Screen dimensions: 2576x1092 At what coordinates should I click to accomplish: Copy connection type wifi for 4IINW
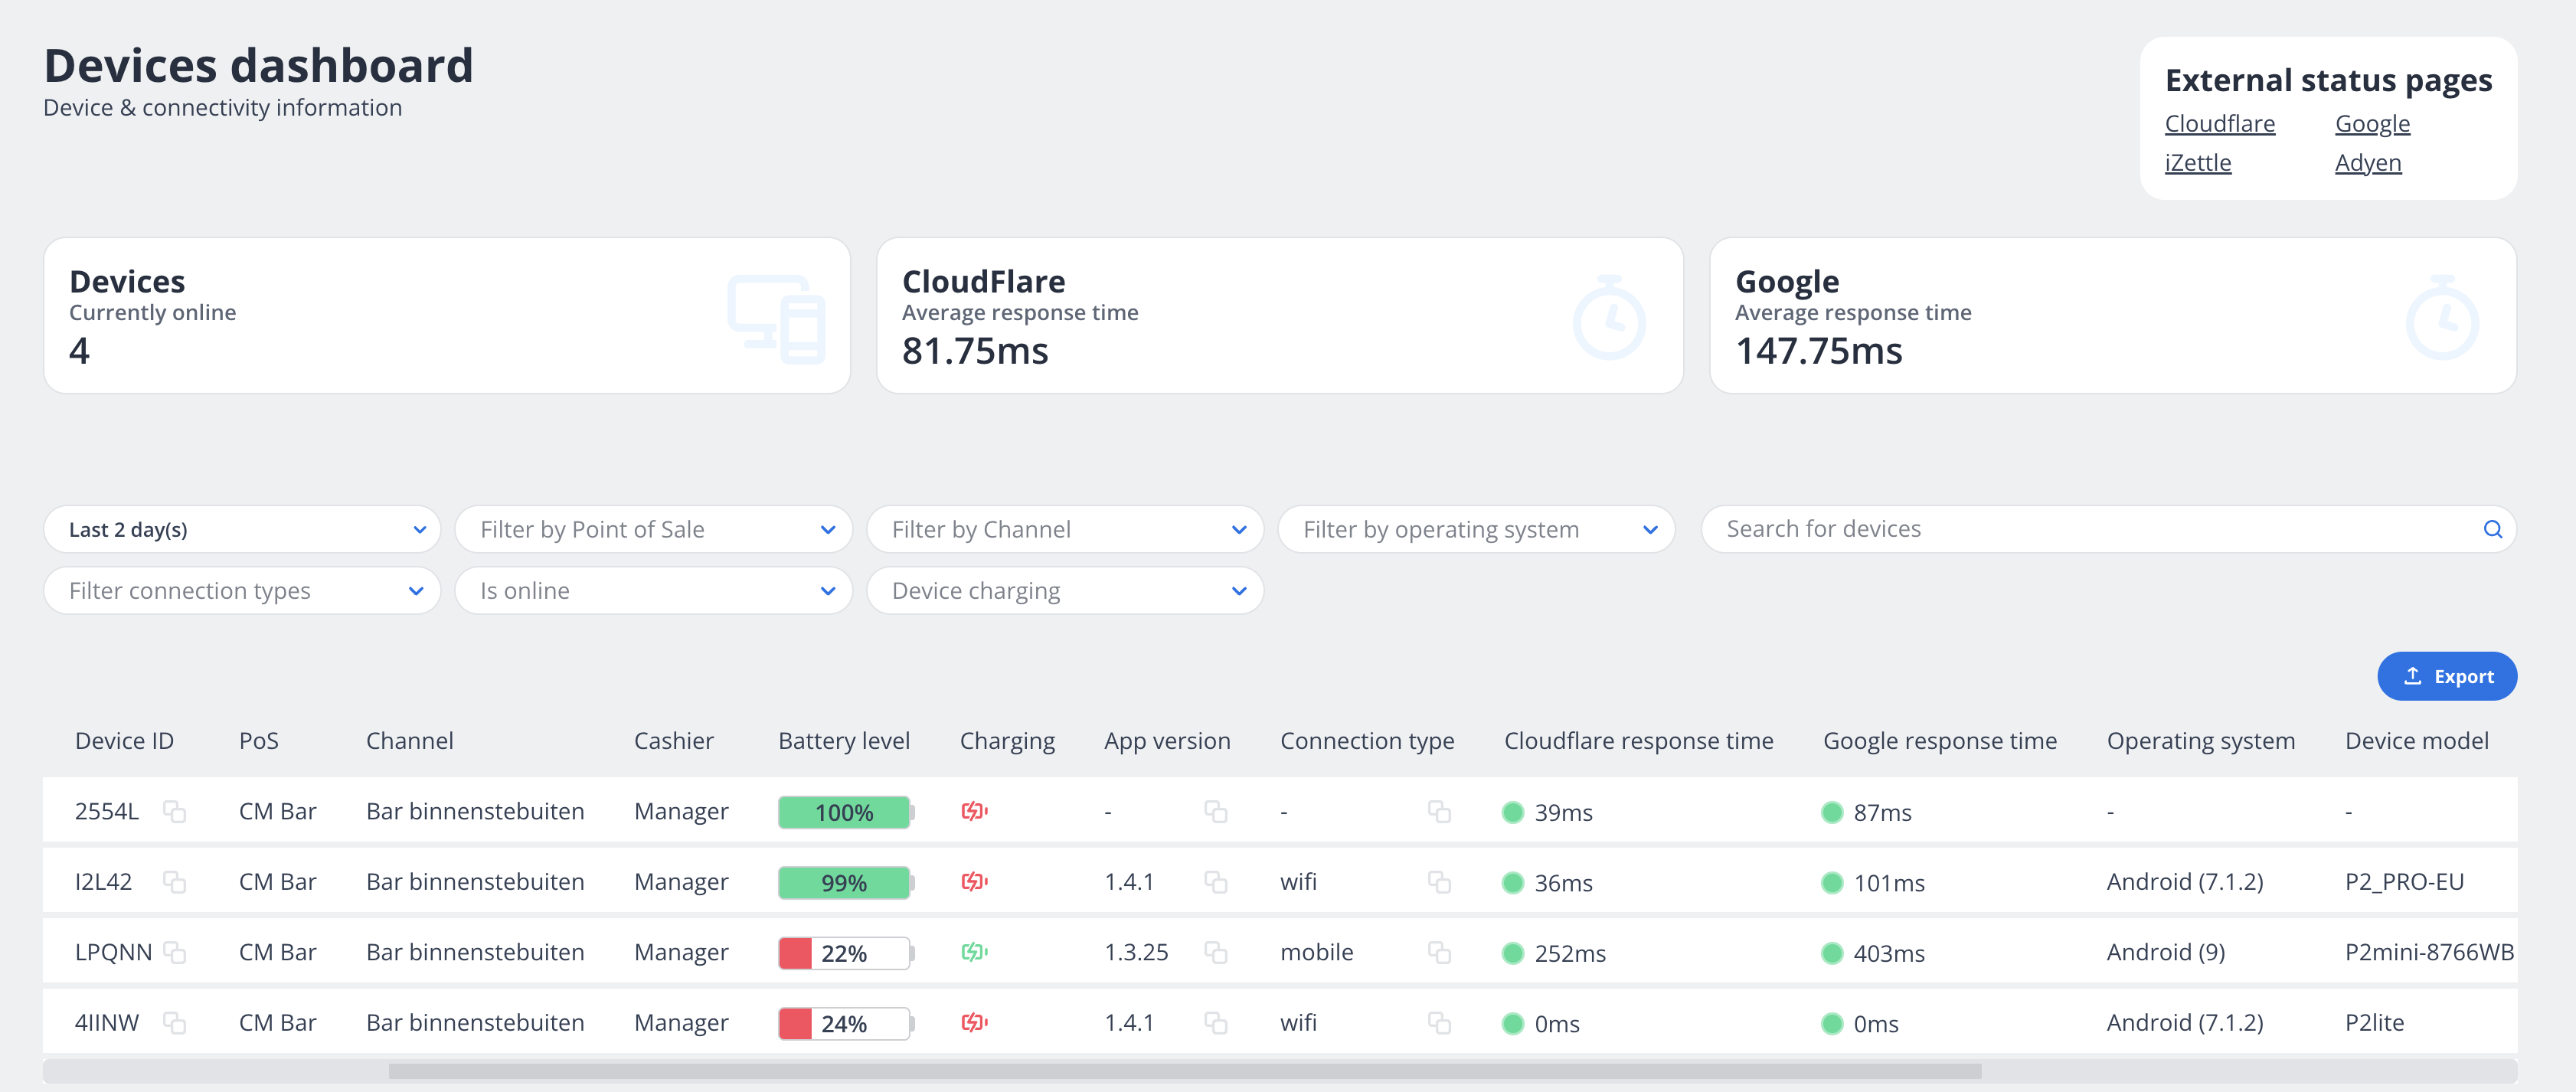[x=1439, y=1022]
